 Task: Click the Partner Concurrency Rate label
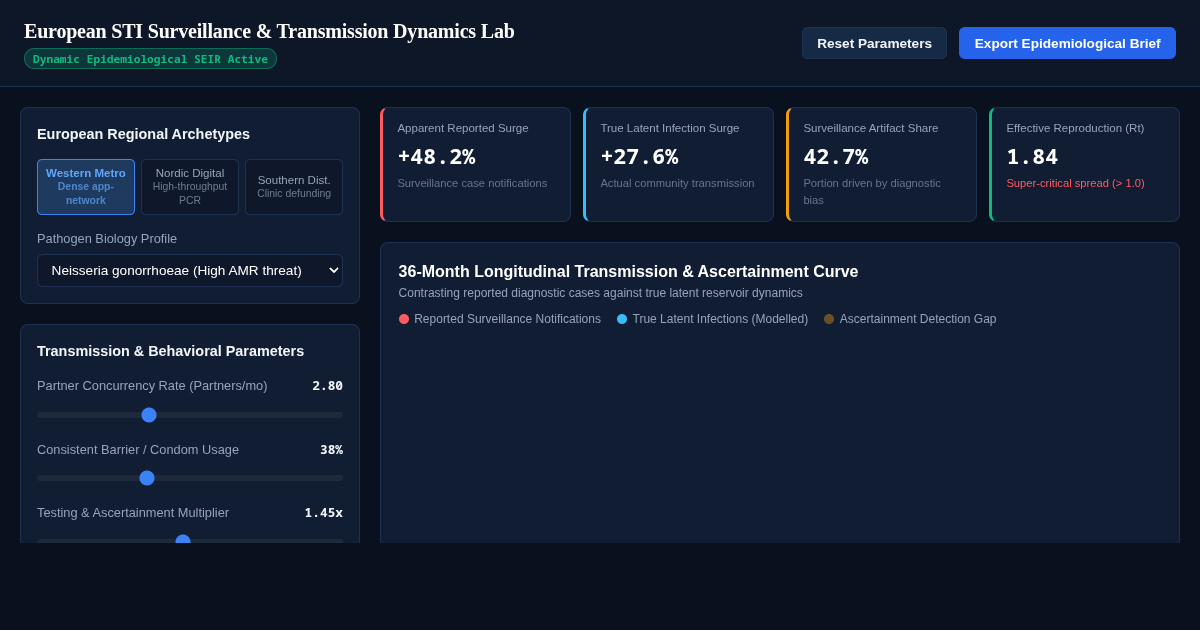point(152,385)
